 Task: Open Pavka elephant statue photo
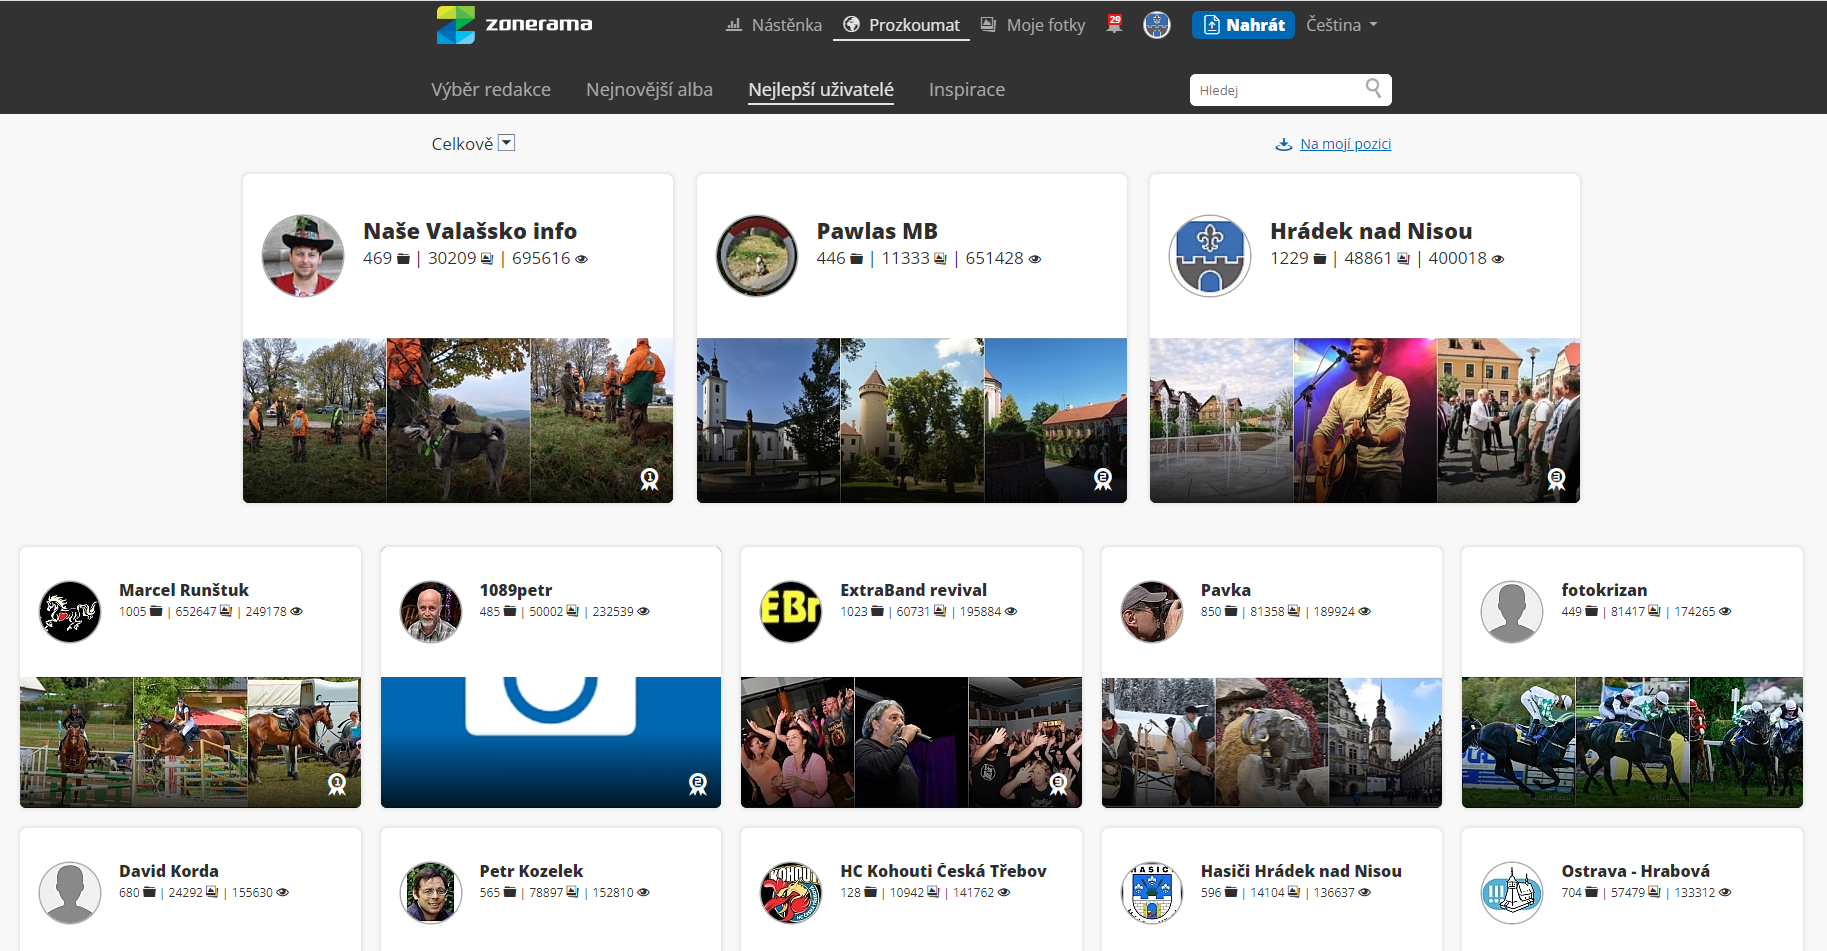coord(1272,742)
